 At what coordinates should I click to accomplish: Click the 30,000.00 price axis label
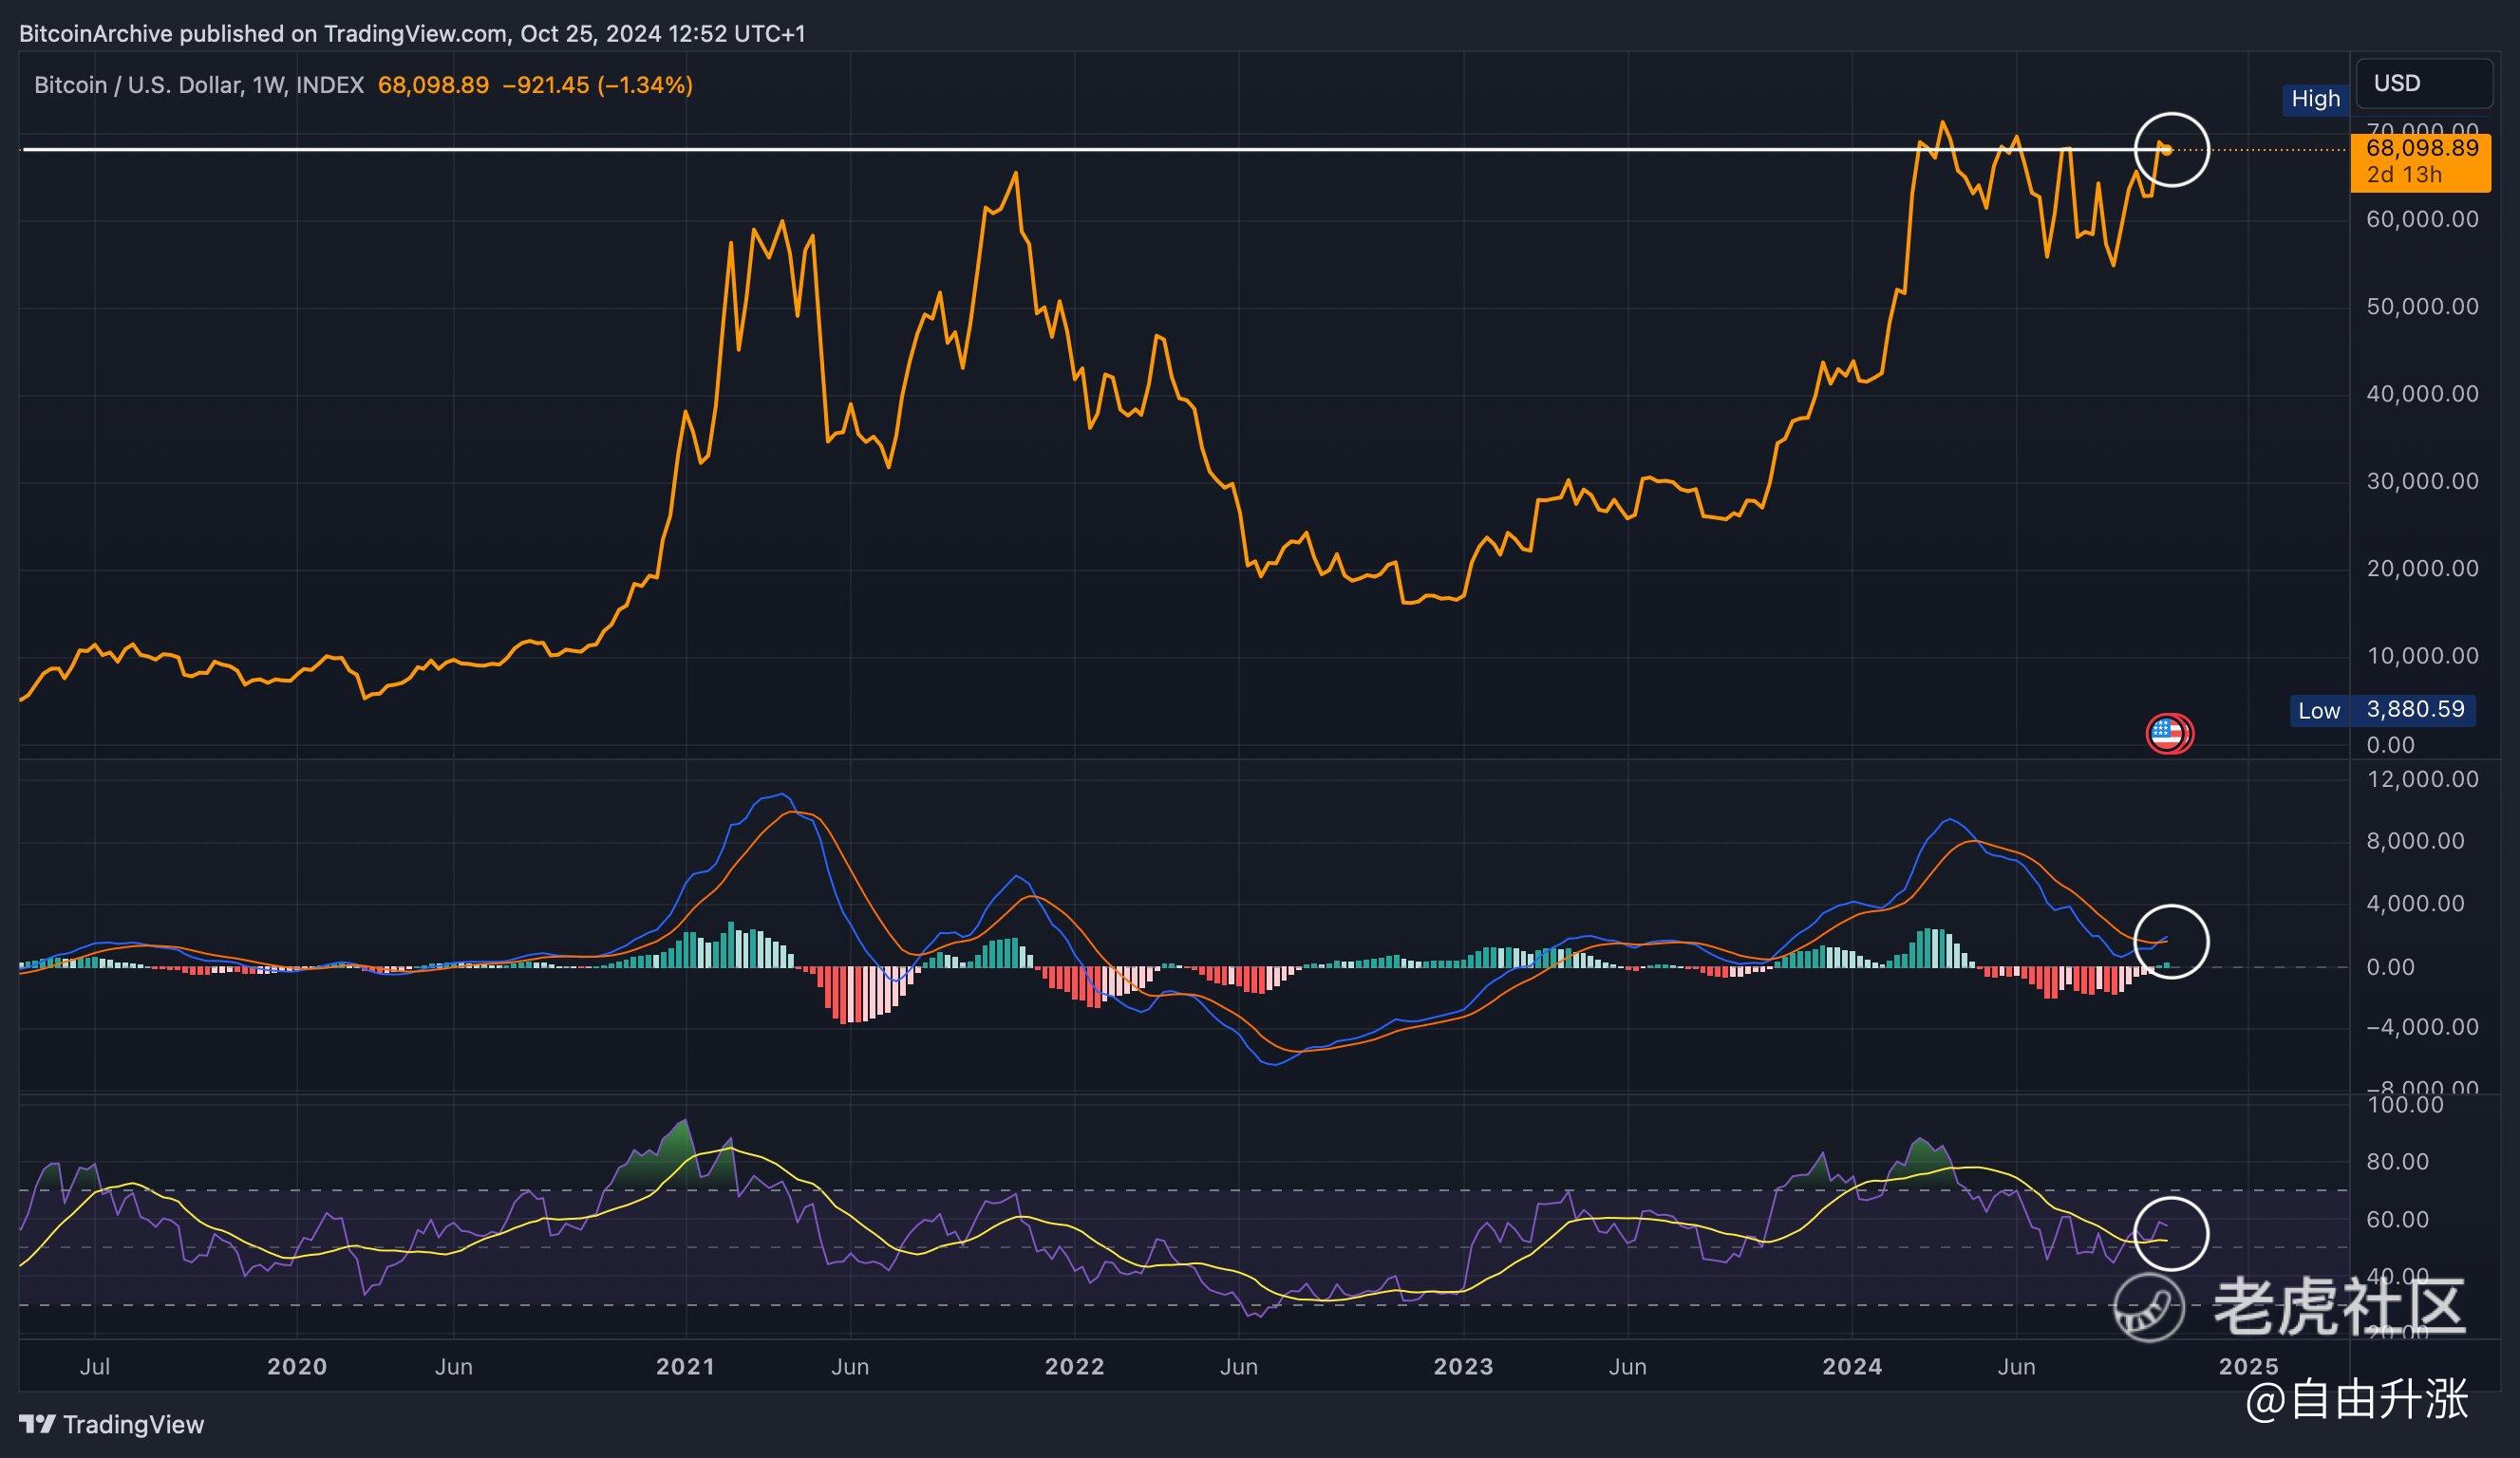click(x=2422, y=481)
